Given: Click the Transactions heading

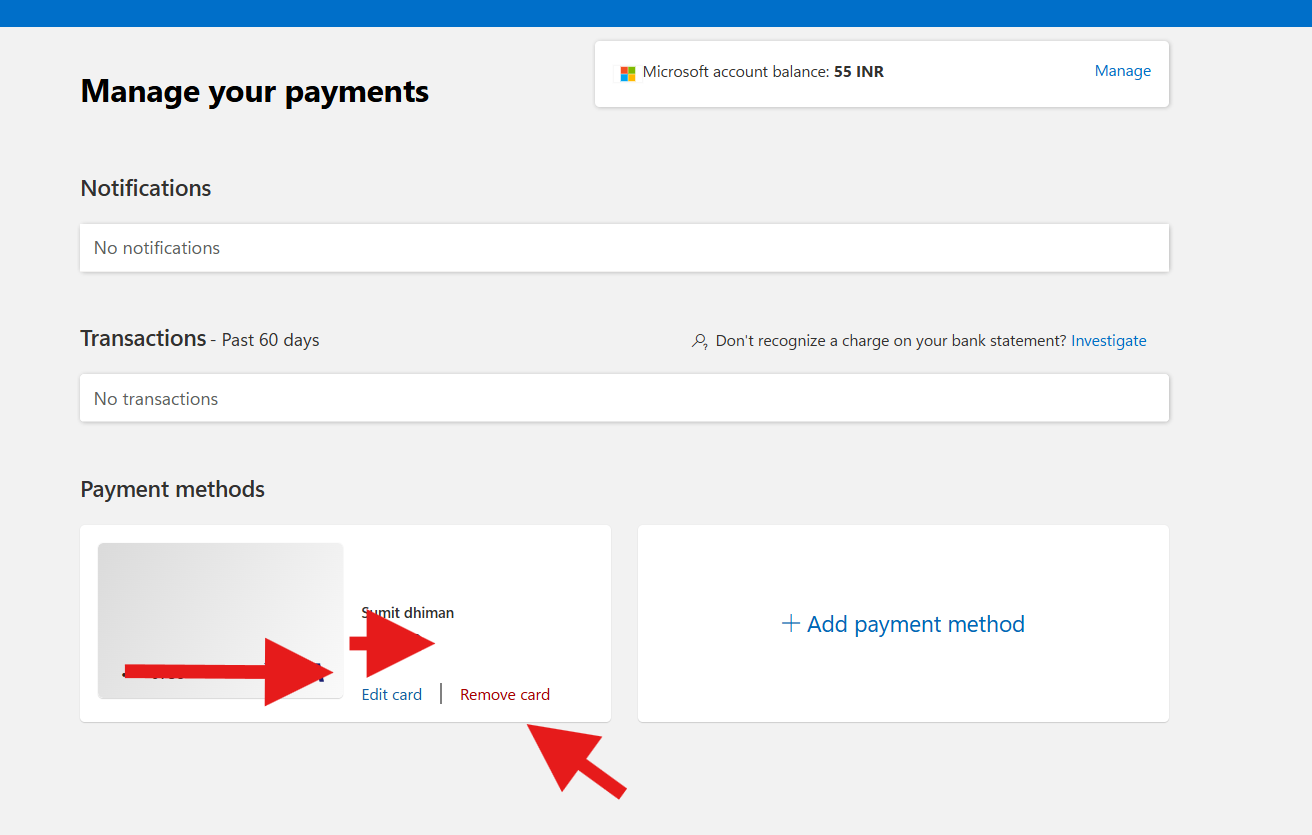Looking at the screenshot, I should (143, 338).
